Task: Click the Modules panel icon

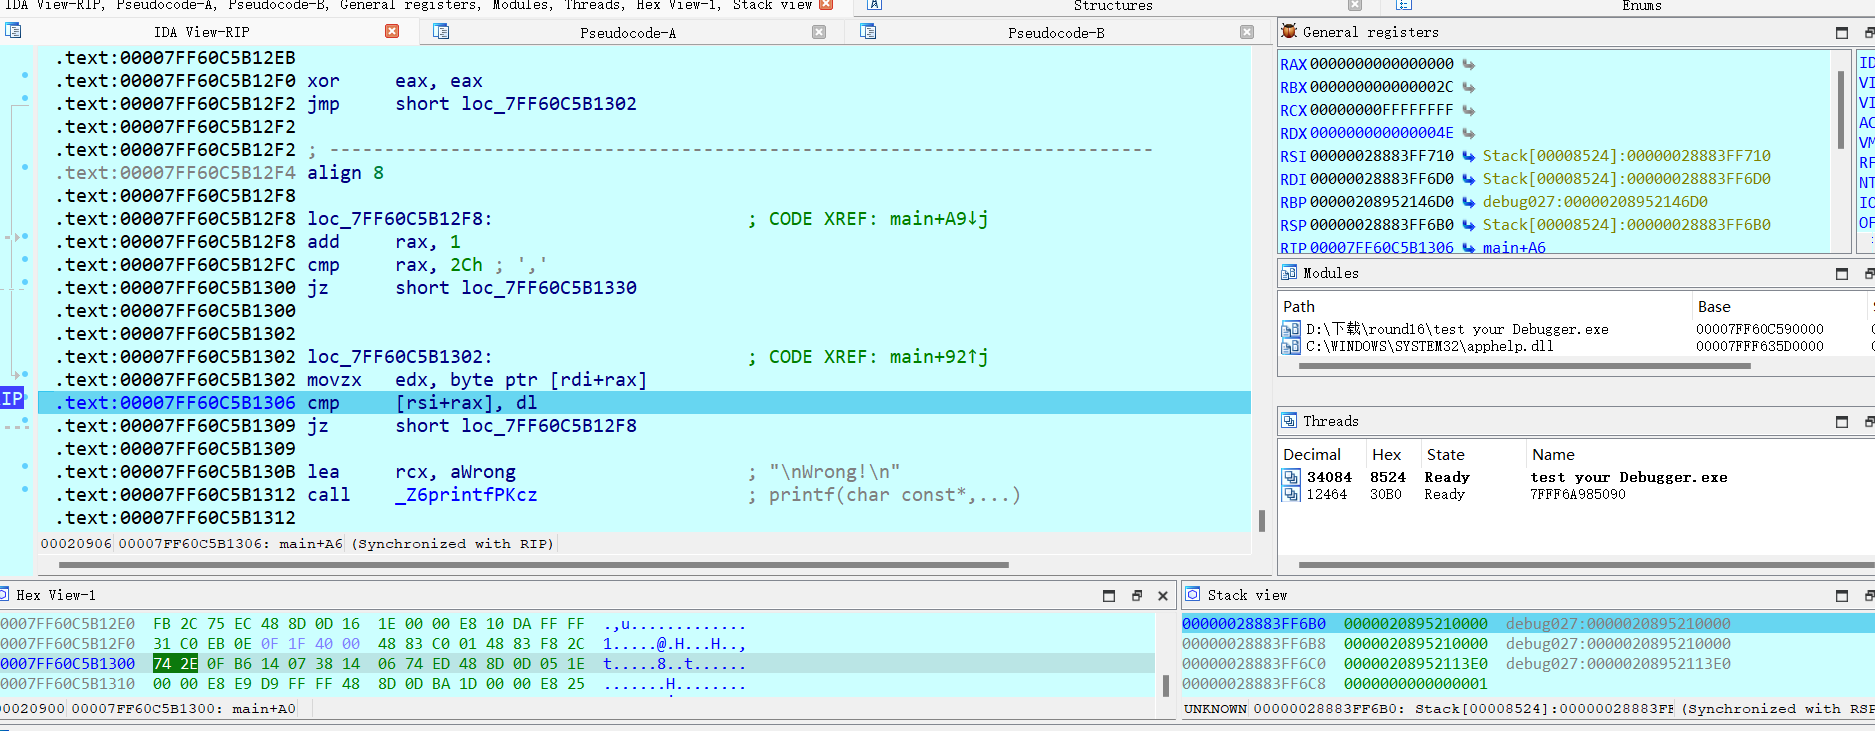Action: click(1289, 272)
